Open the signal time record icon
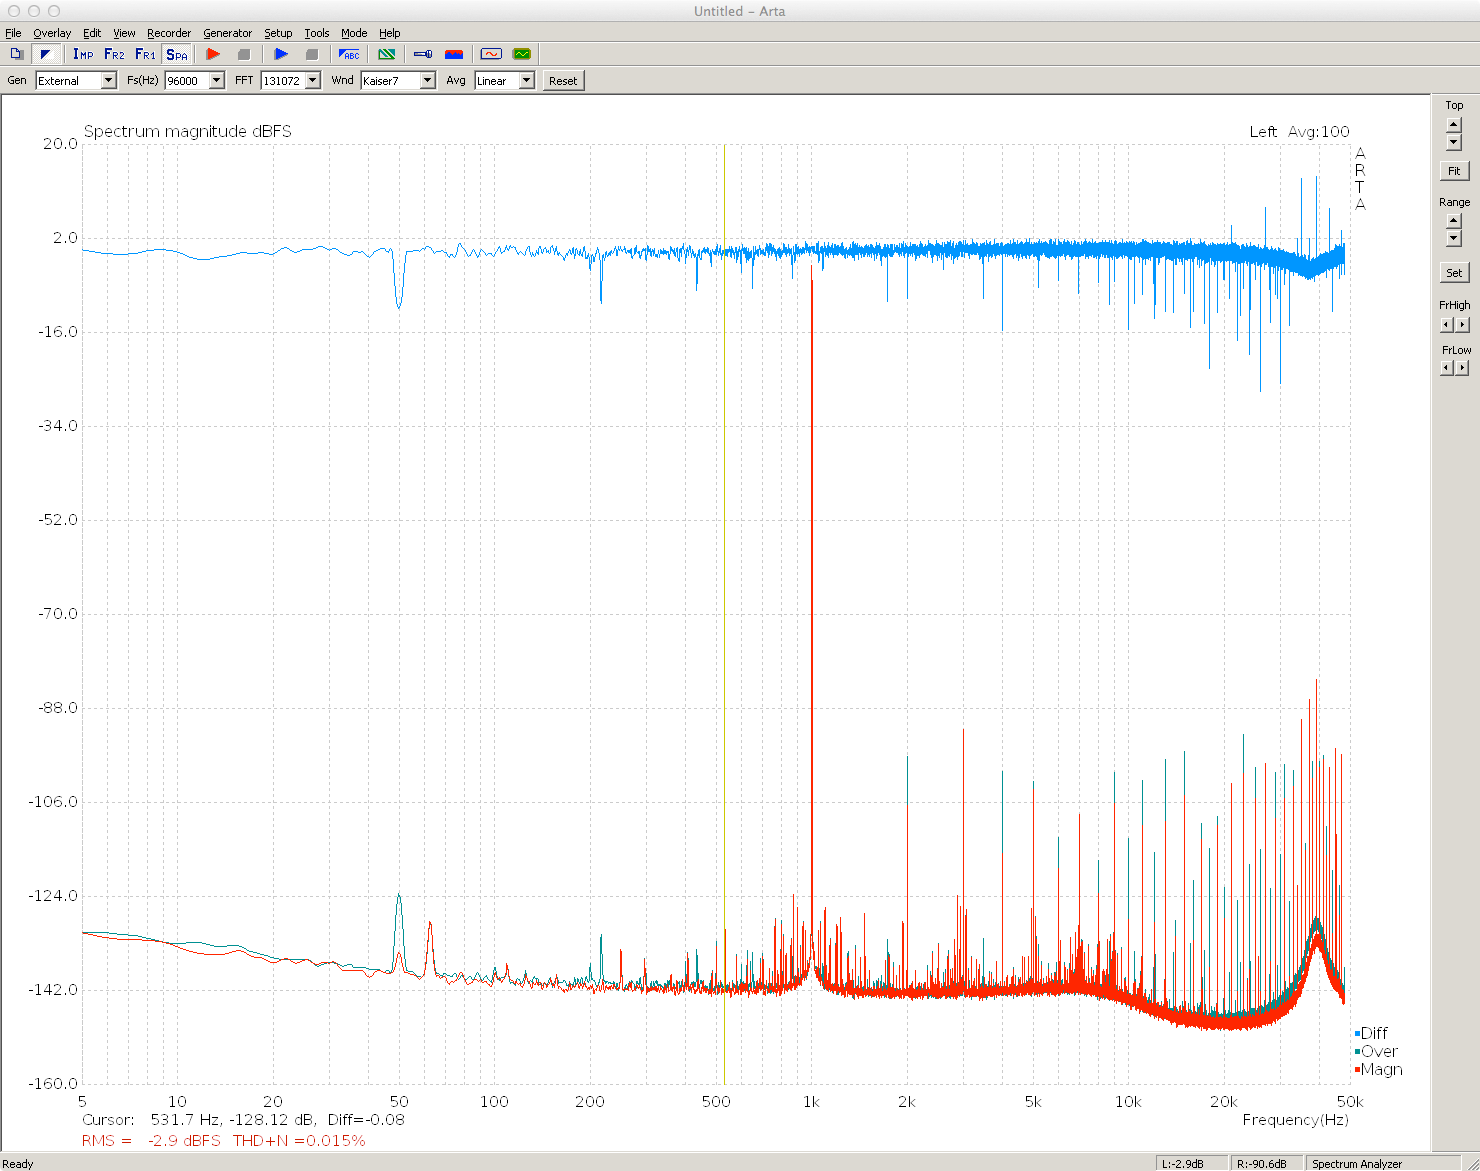The image size is (1480, 1171). point(491,54)
